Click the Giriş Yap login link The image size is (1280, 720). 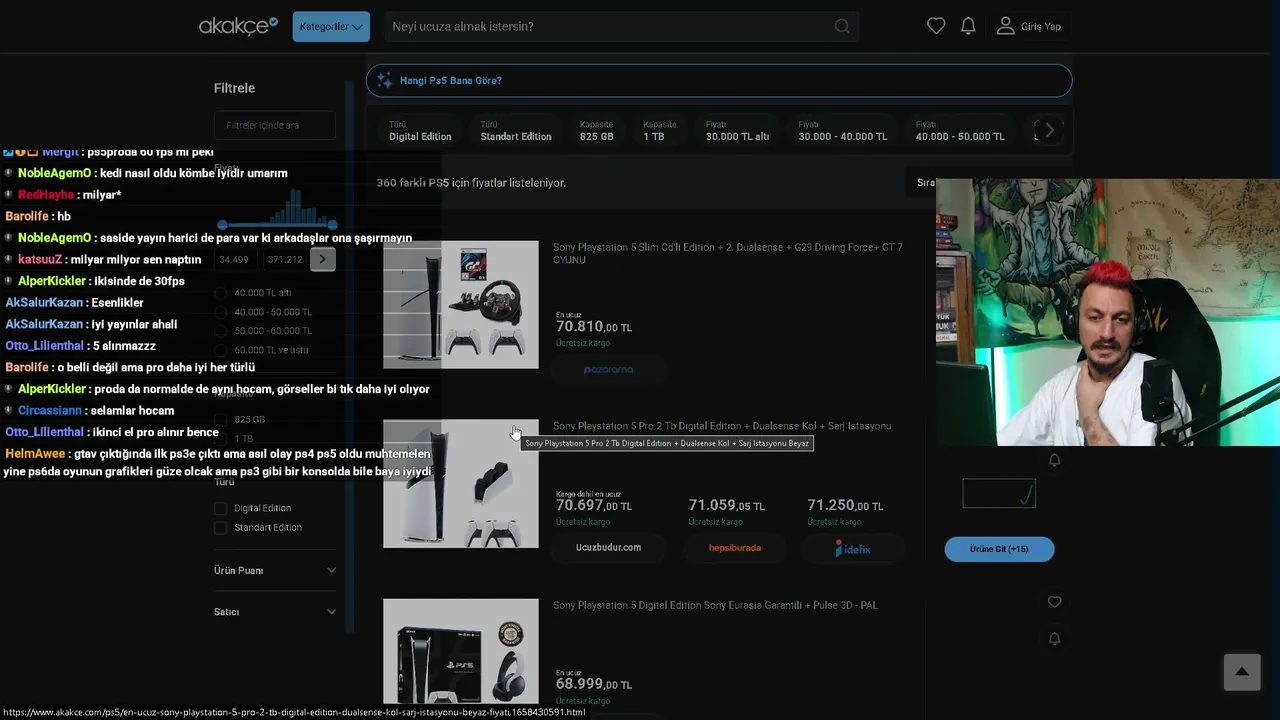pos(1041,27)
